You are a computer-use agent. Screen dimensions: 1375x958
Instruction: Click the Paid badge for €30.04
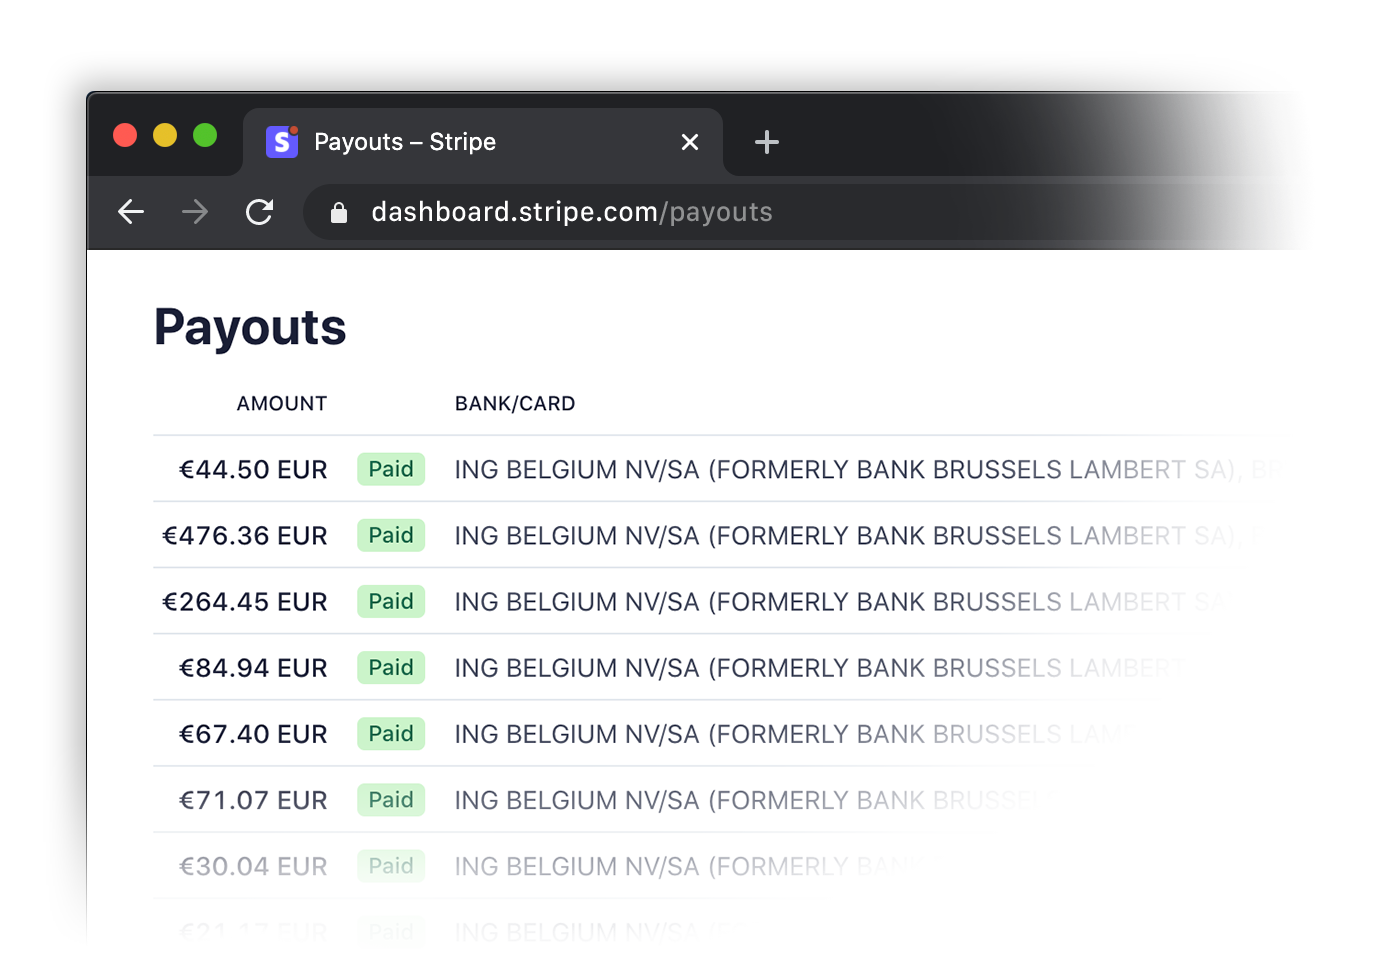point(391,865)
